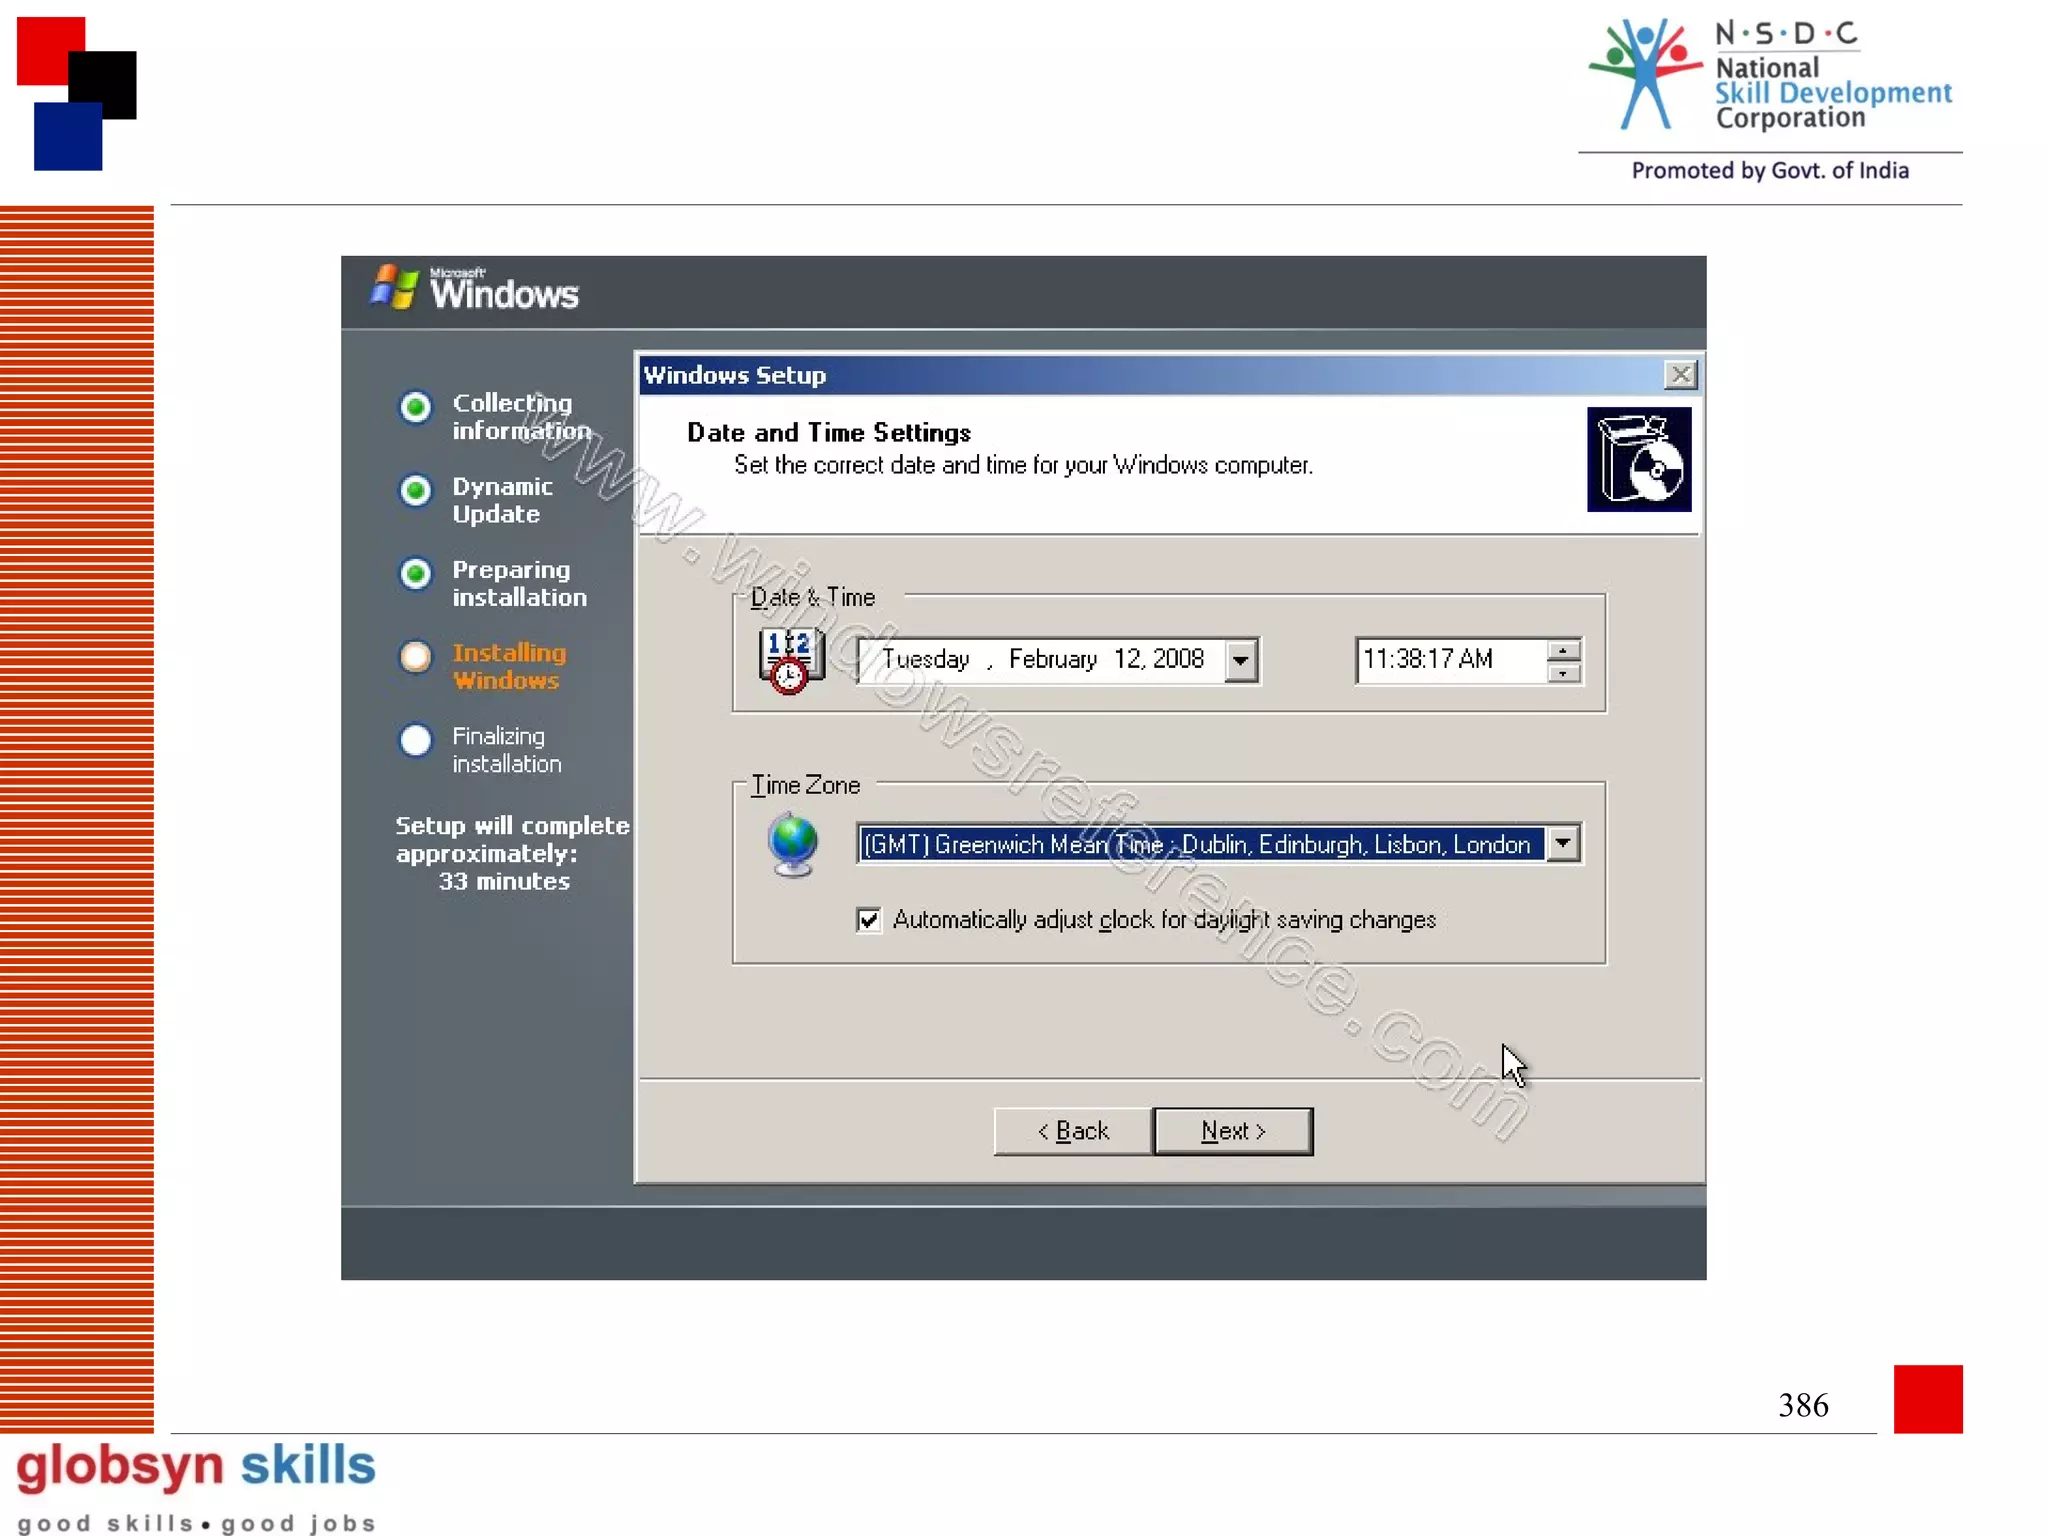
Task: Click the Next button
Action: (1232, 1131)
